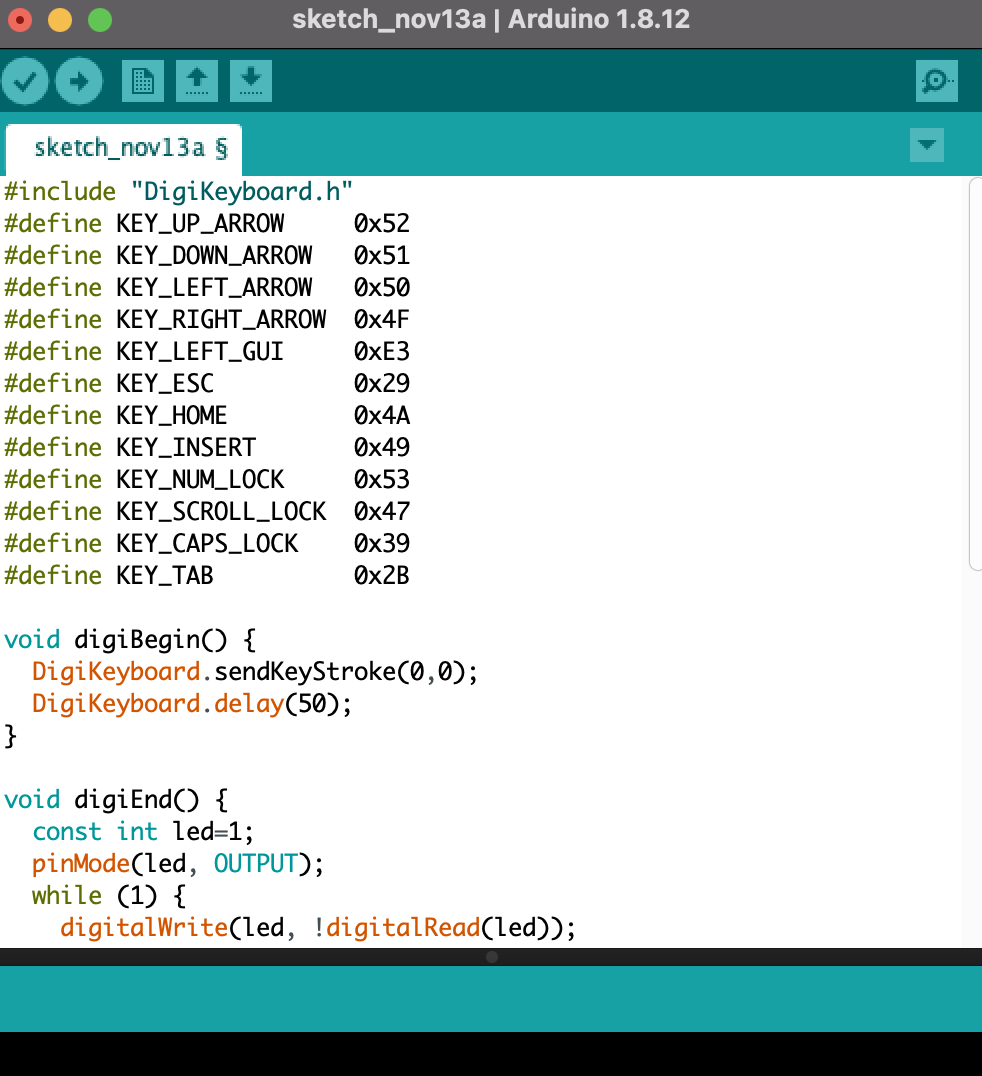
Task: Click the console divider handle dot
Action: point(492,957)
